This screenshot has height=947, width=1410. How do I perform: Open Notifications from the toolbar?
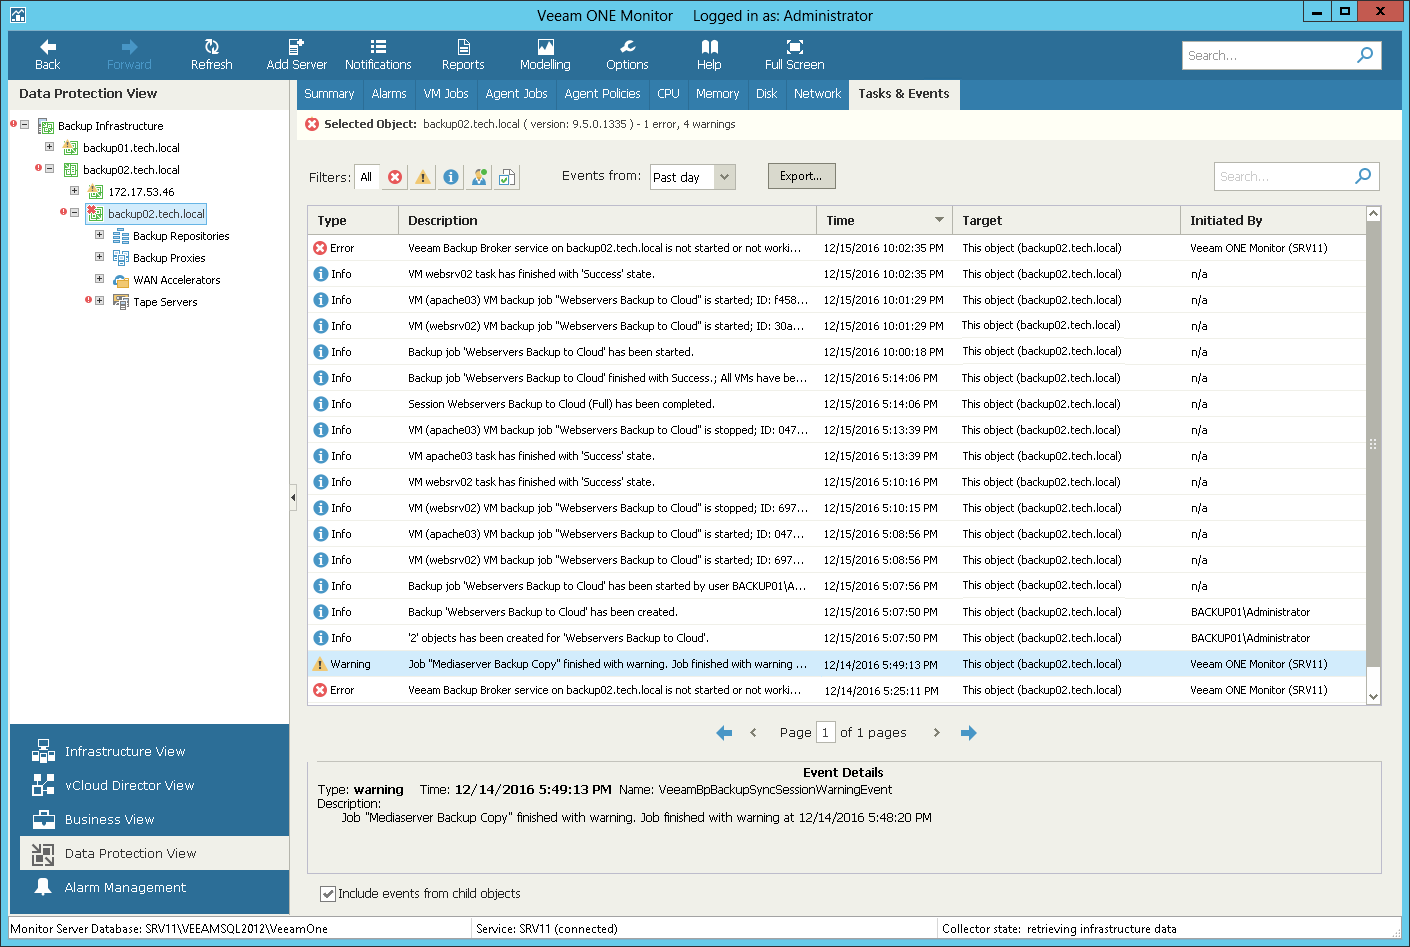(378, 55)
